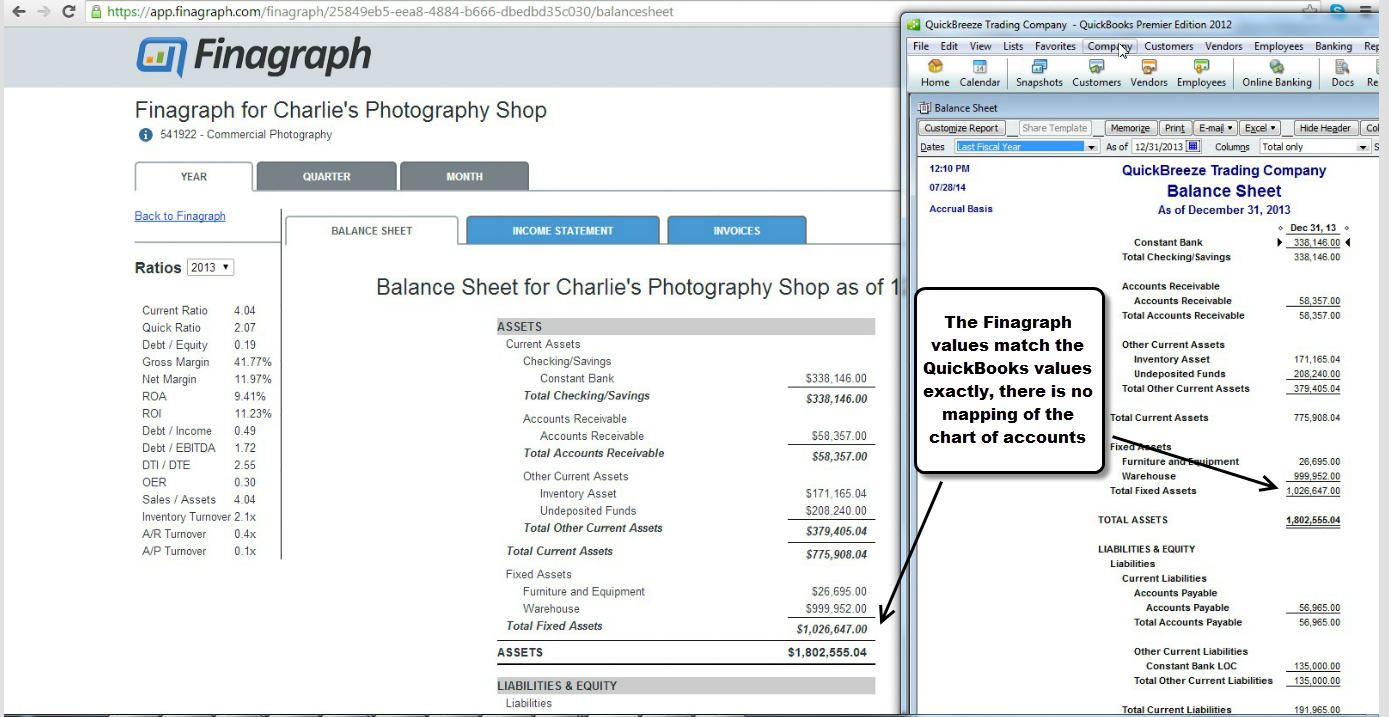Open Docs in QuickBooks toolbar
Viewport: 1389px width, 717px height.
(x=1343, y=73)
